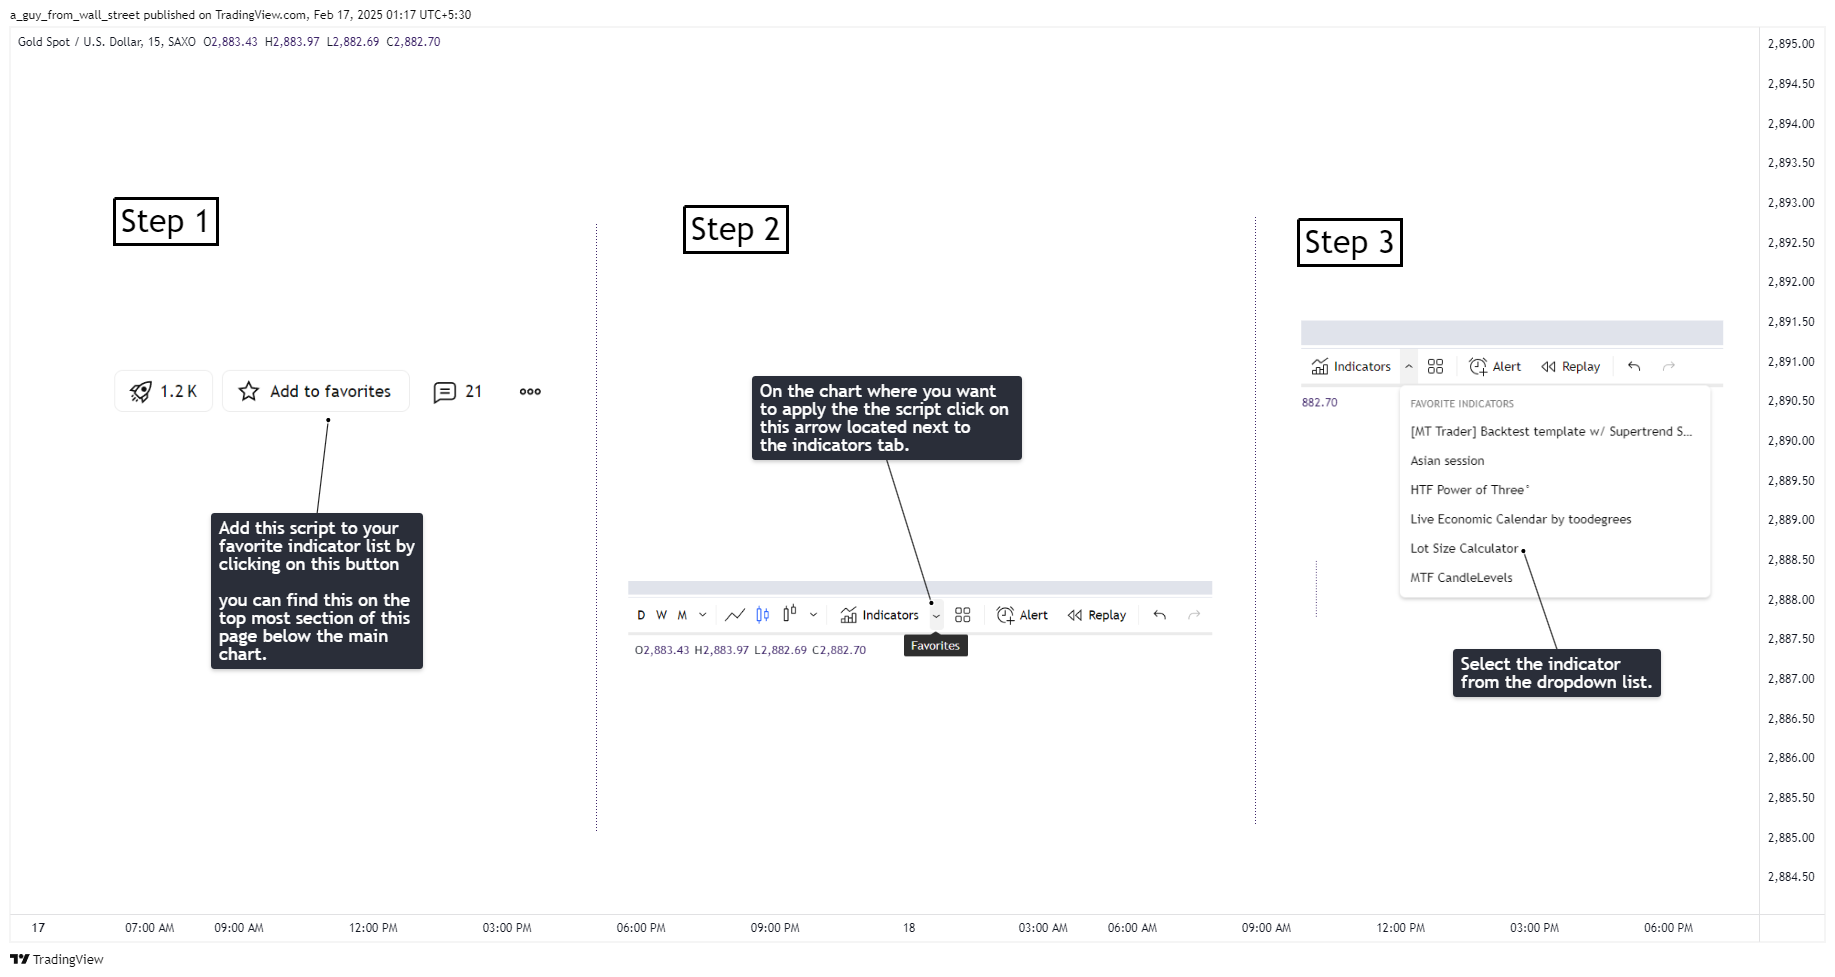This screenshot has width=1835, height=977.
Task: Click the star Add to favorites button
Action: [x=316, y=391]
